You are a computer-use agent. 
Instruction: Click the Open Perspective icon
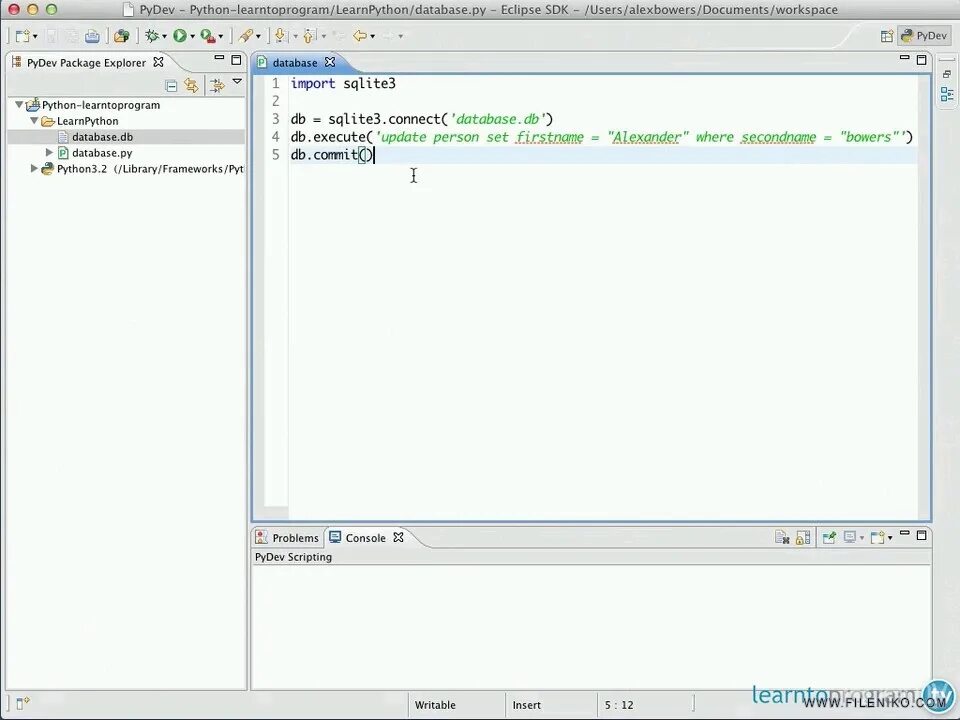click(x=887, y=36)
